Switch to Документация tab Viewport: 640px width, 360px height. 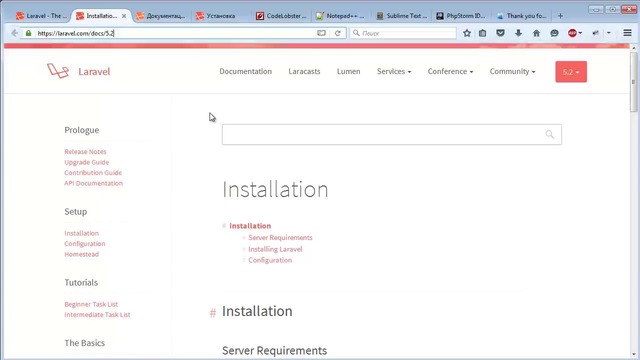point(161,16)
